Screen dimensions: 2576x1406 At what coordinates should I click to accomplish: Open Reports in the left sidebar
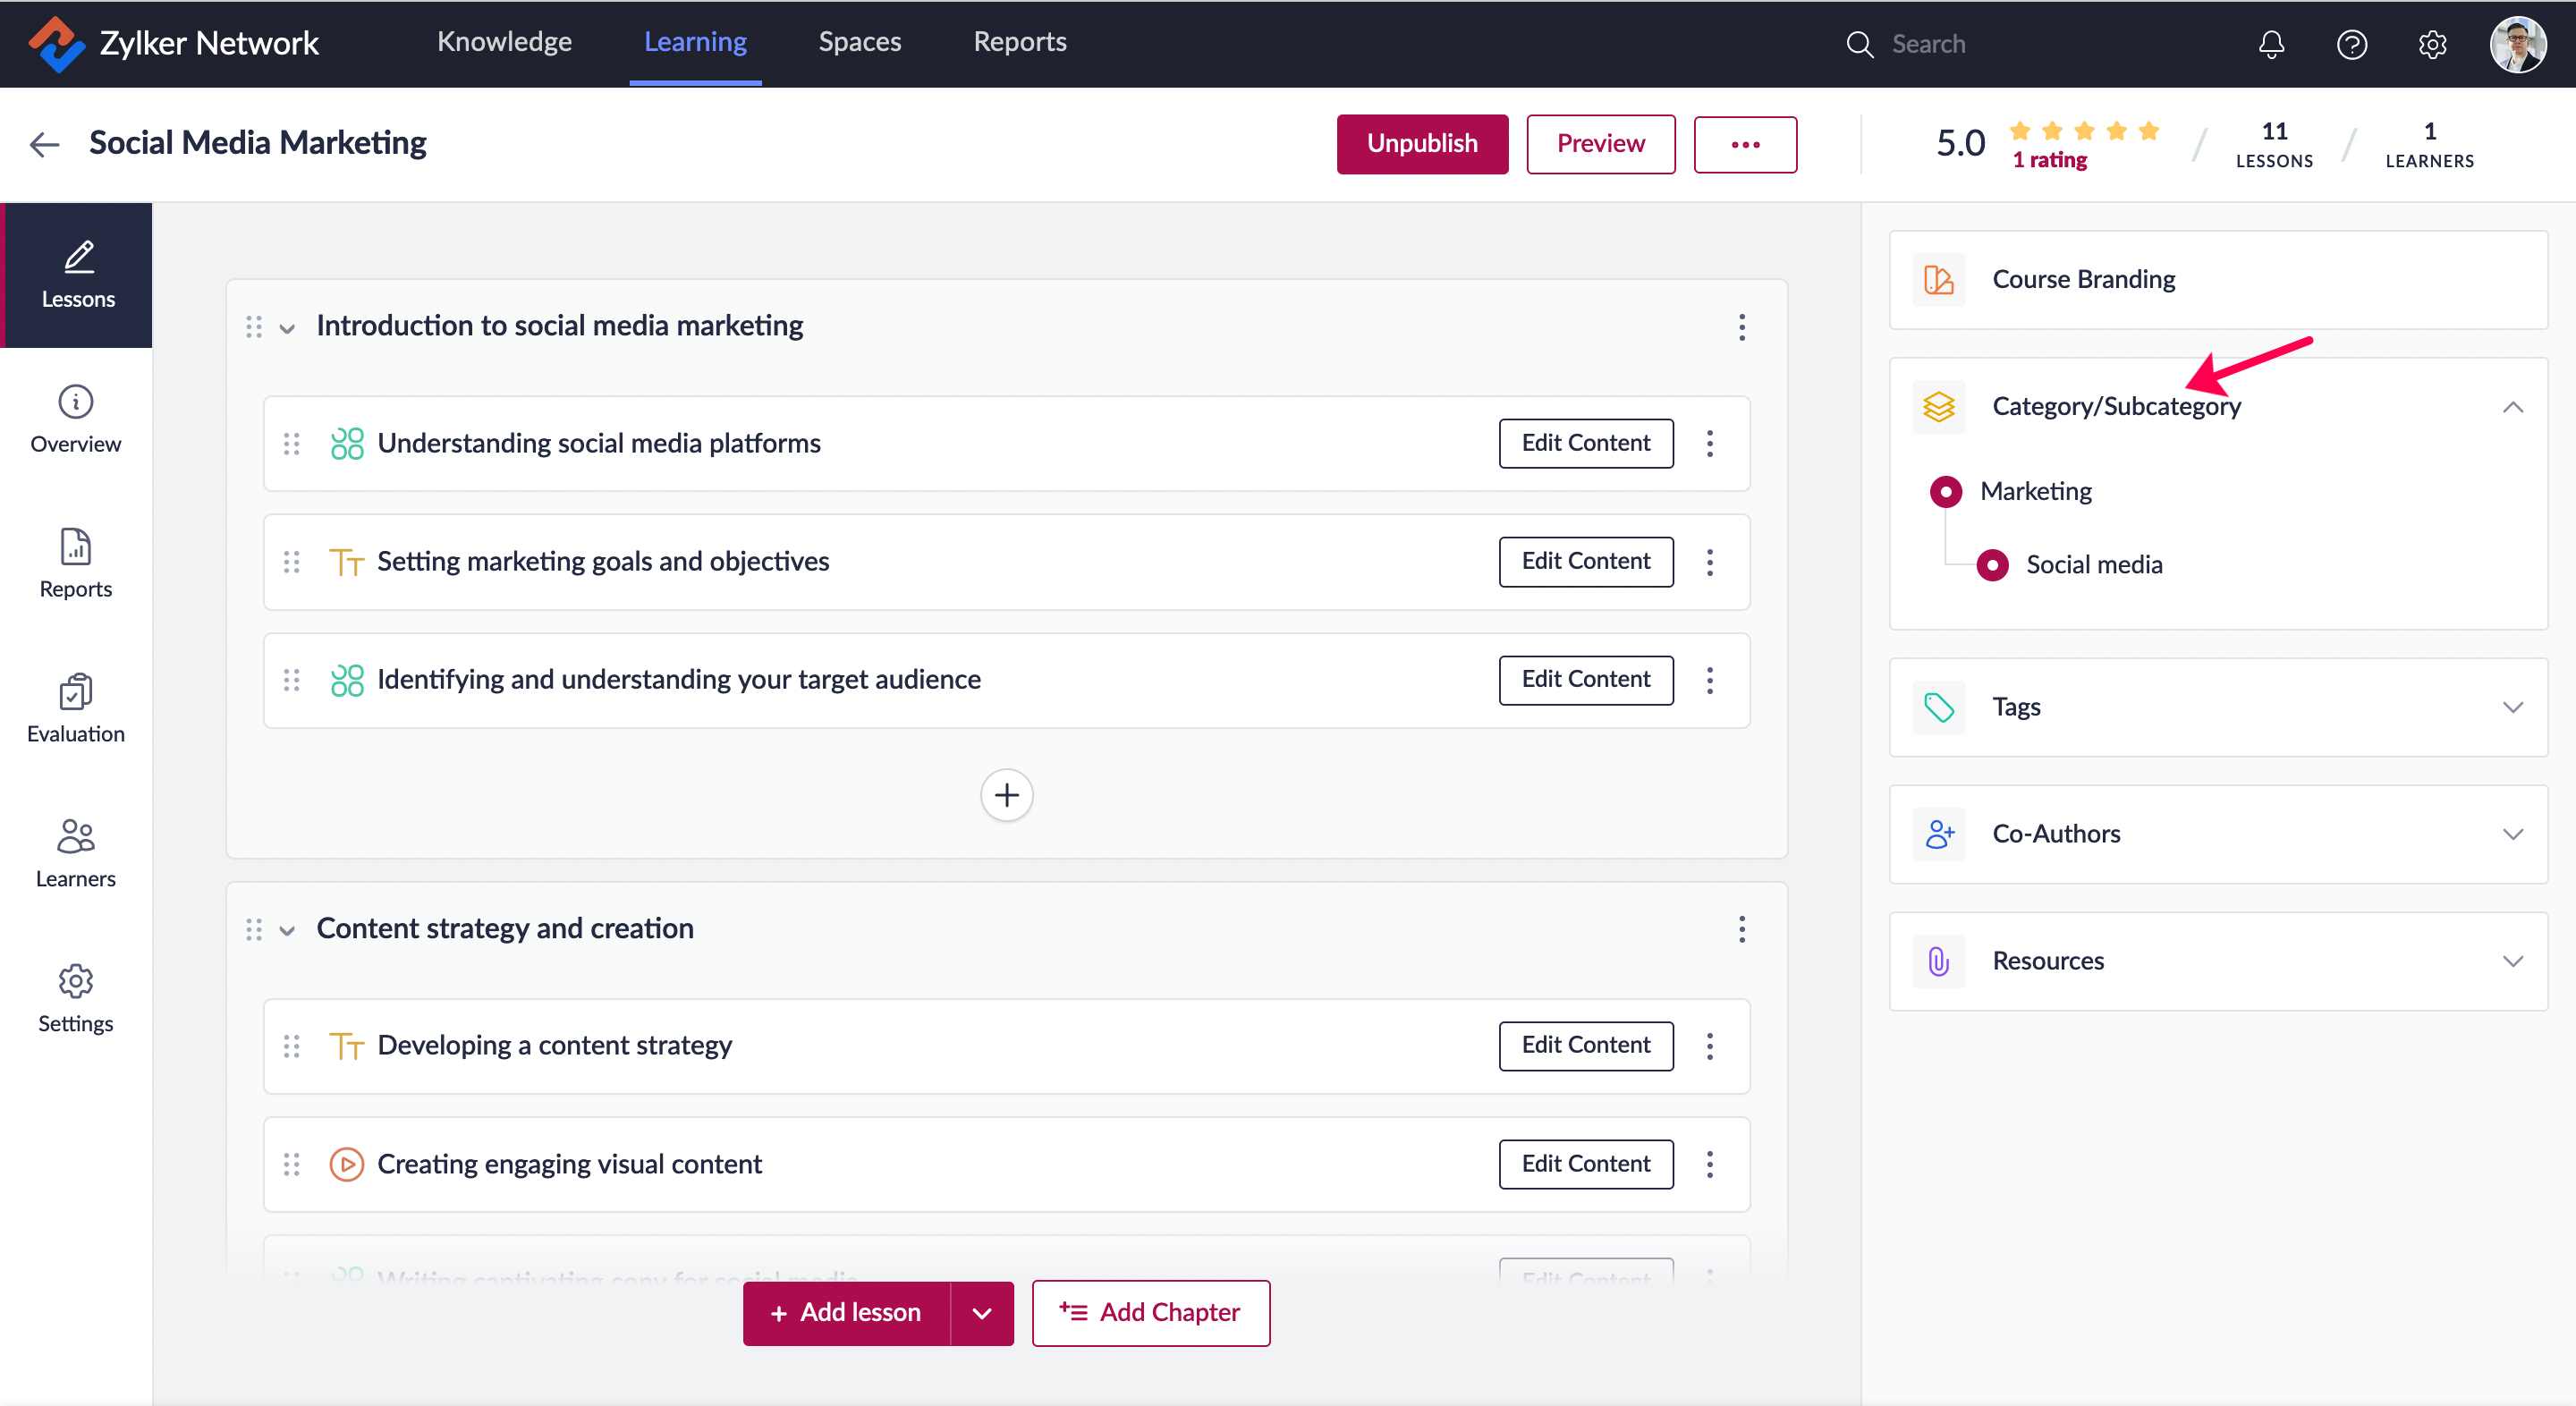click(x=76, y=564)
